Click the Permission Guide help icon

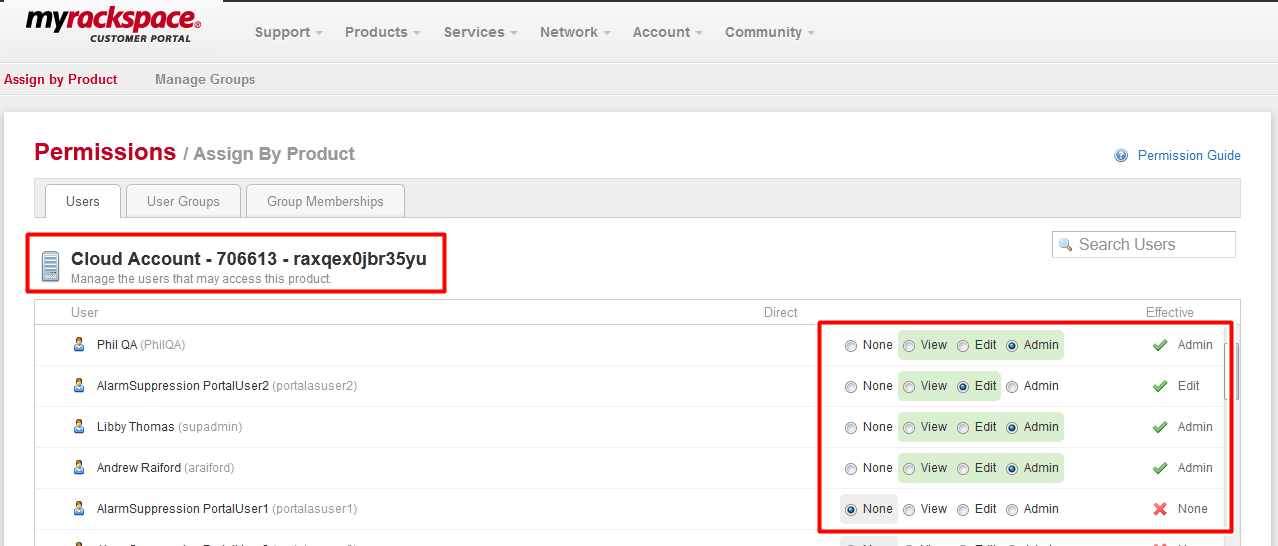(1121, 156)
